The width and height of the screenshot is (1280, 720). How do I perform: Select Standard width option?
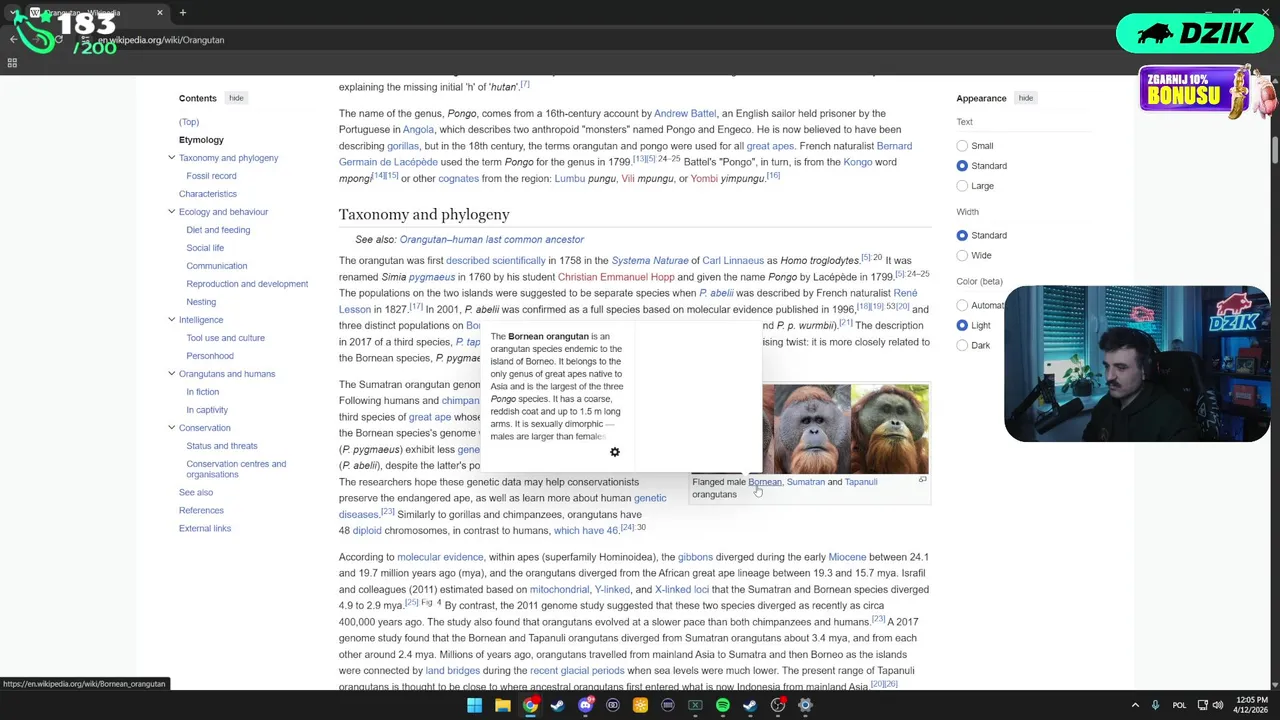pos(962,235)
